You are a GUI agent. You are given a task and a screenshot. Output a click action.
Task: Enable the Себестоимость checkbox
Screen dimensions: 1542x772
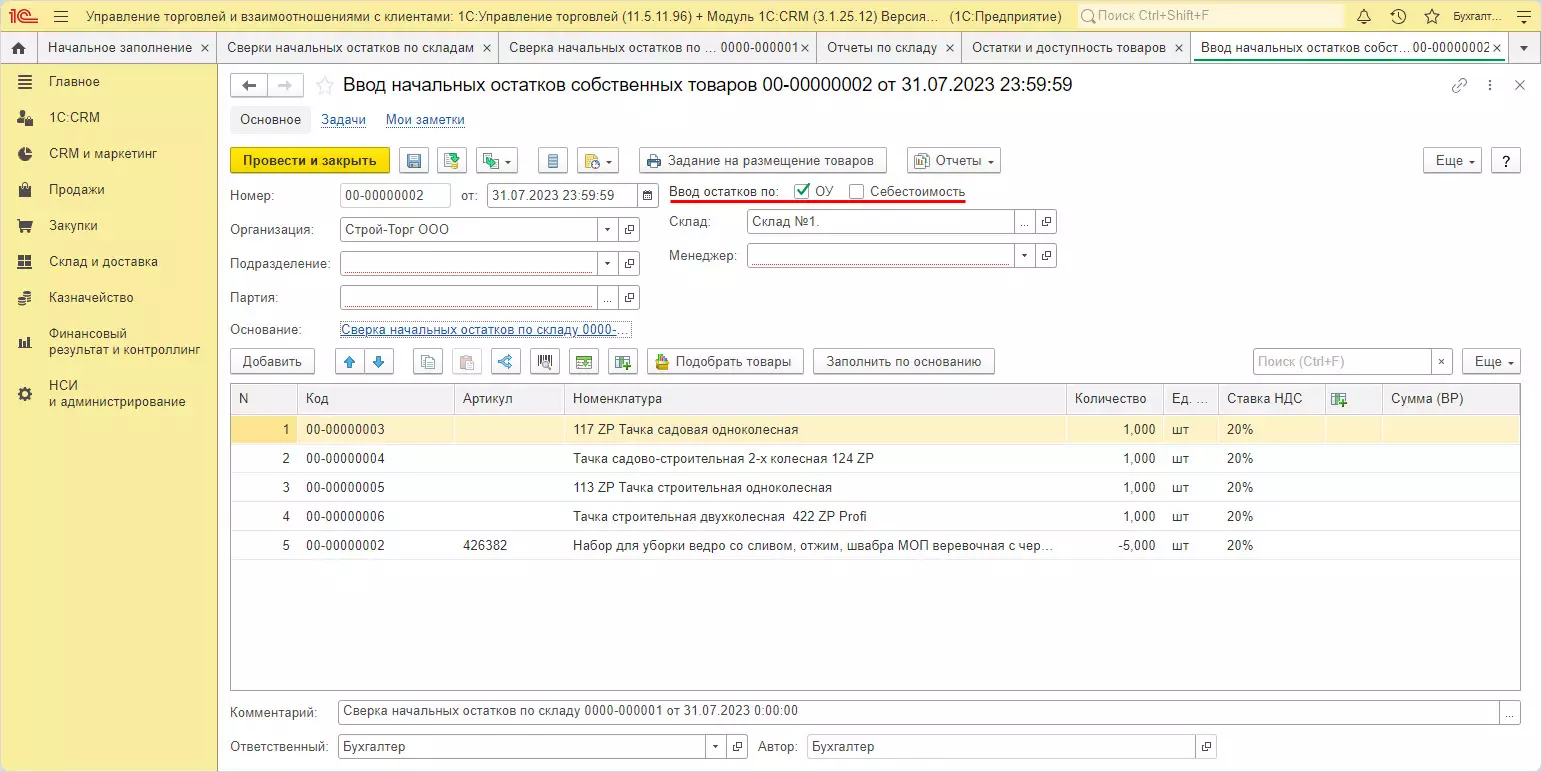point(856,191)
